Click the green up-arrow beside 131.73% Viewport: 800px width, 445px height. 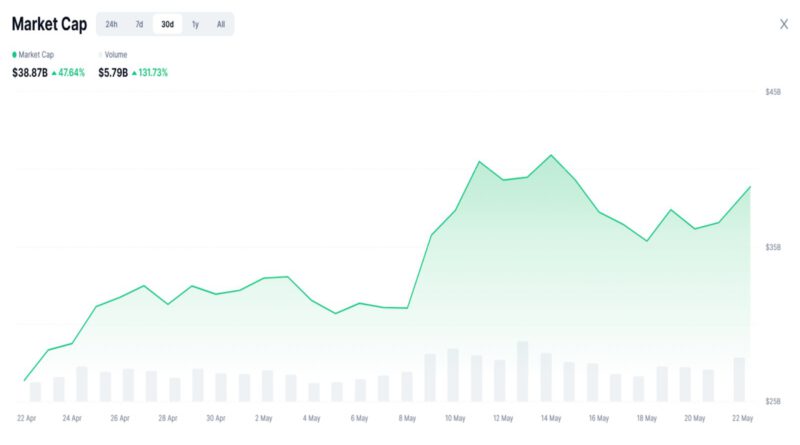(x=135, y=73)
